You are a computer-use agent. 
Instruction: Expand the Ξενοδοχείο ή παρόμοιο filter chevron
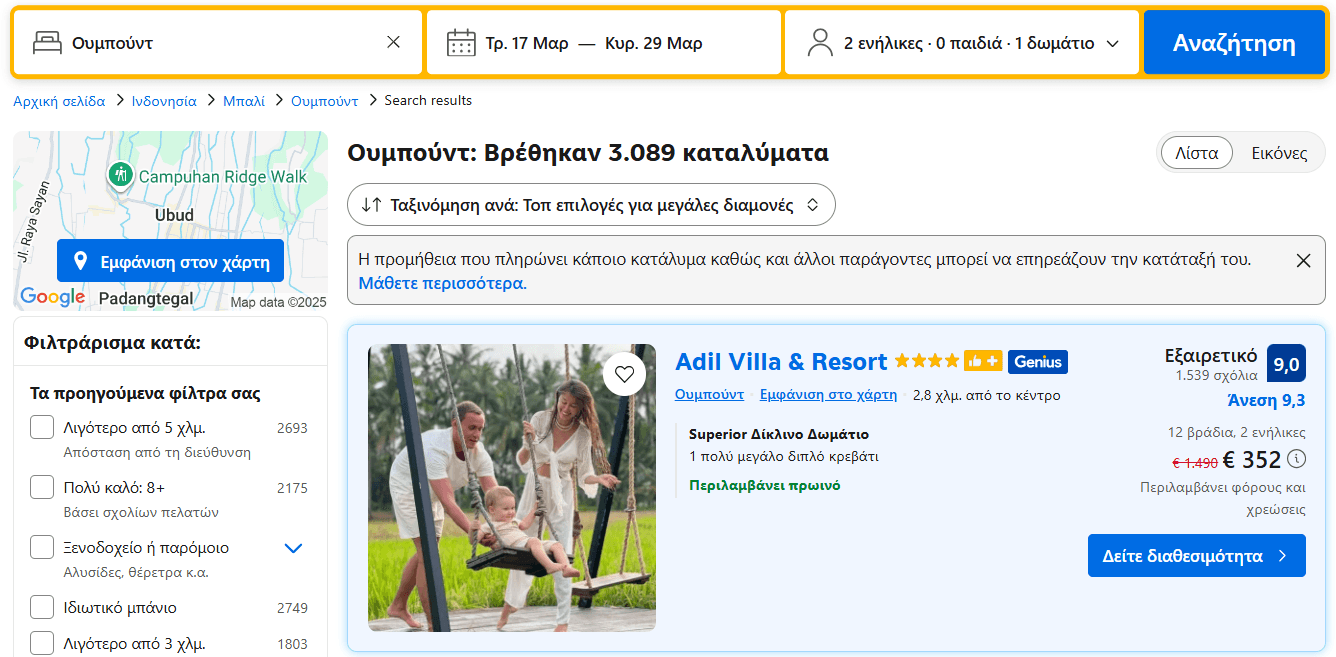pos(293,548)
